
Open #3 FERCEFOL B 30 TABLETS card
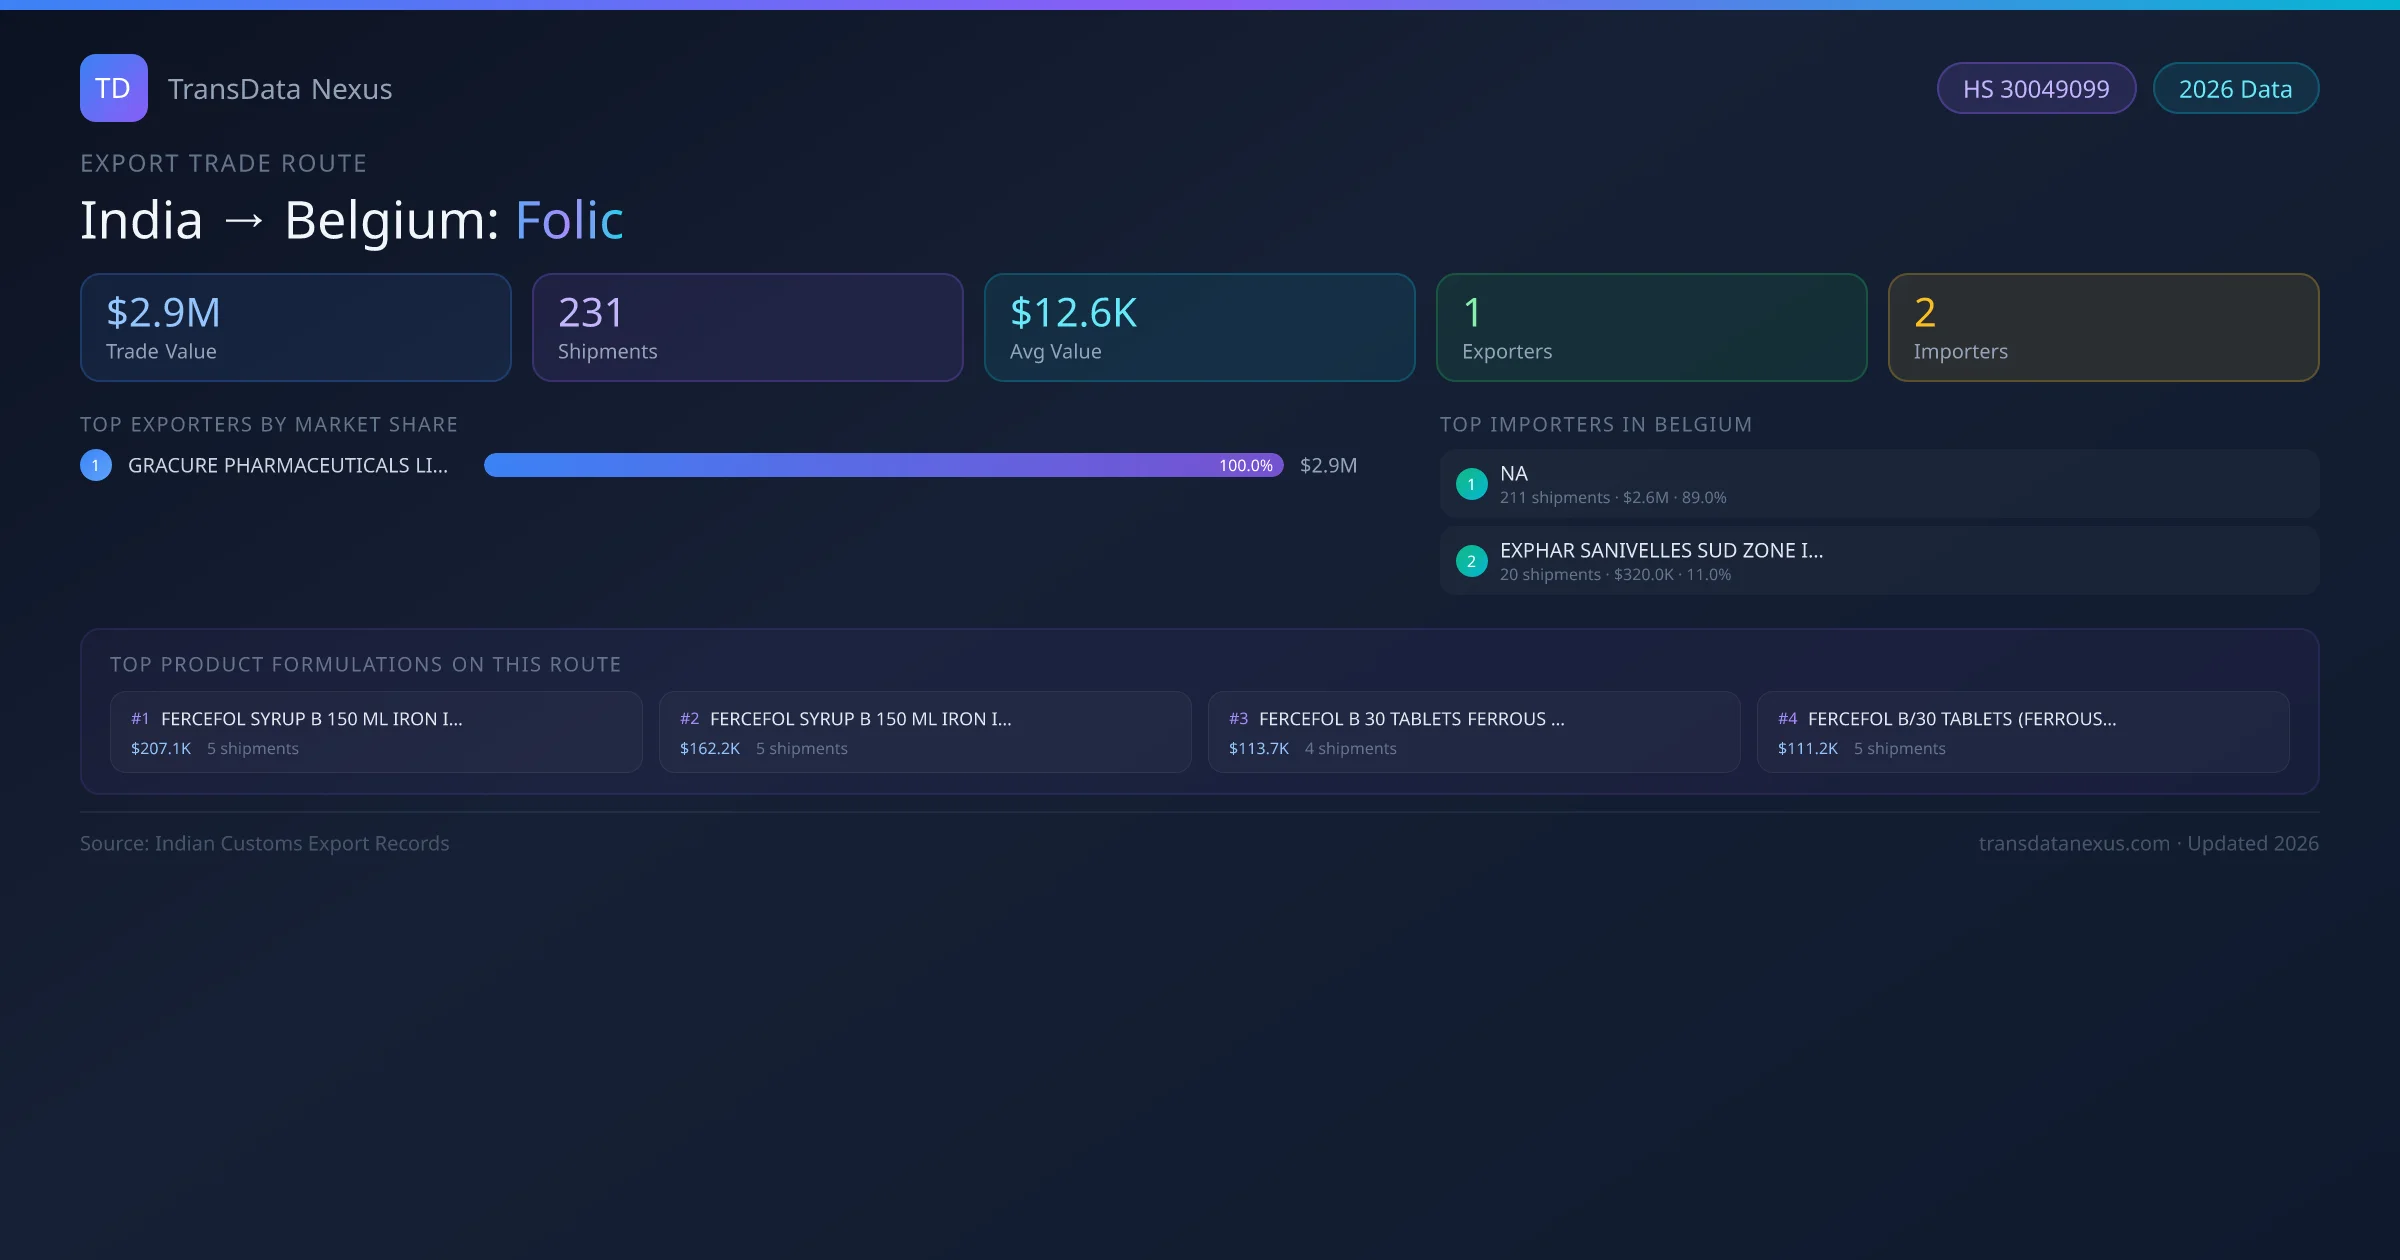[x=1474, y=732]
